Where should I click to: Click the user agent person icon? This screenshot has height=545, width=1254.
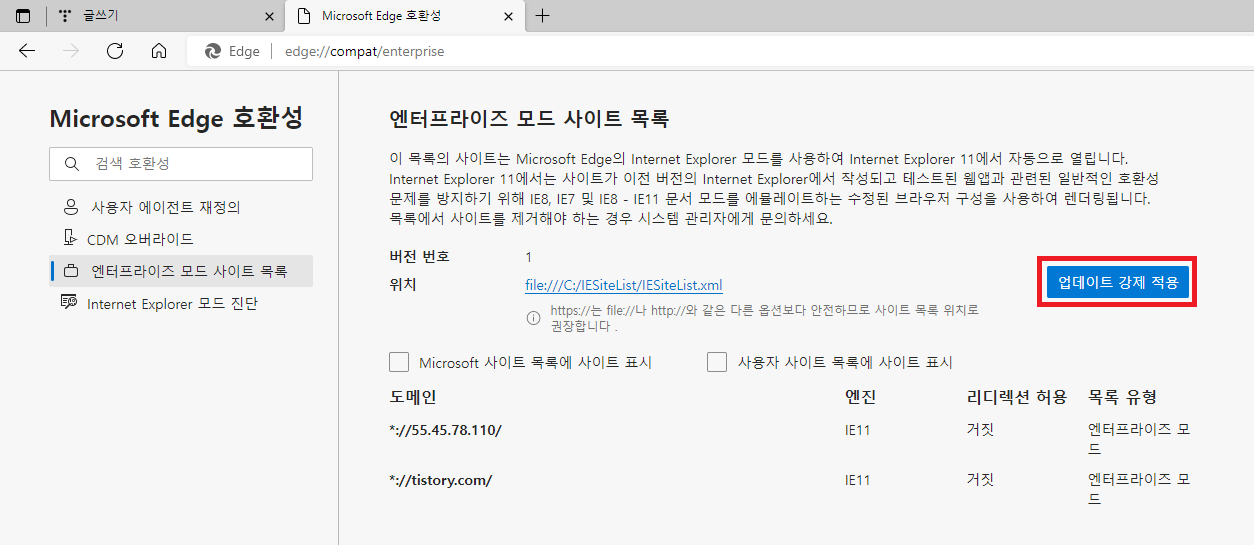[x=70, y=207]
